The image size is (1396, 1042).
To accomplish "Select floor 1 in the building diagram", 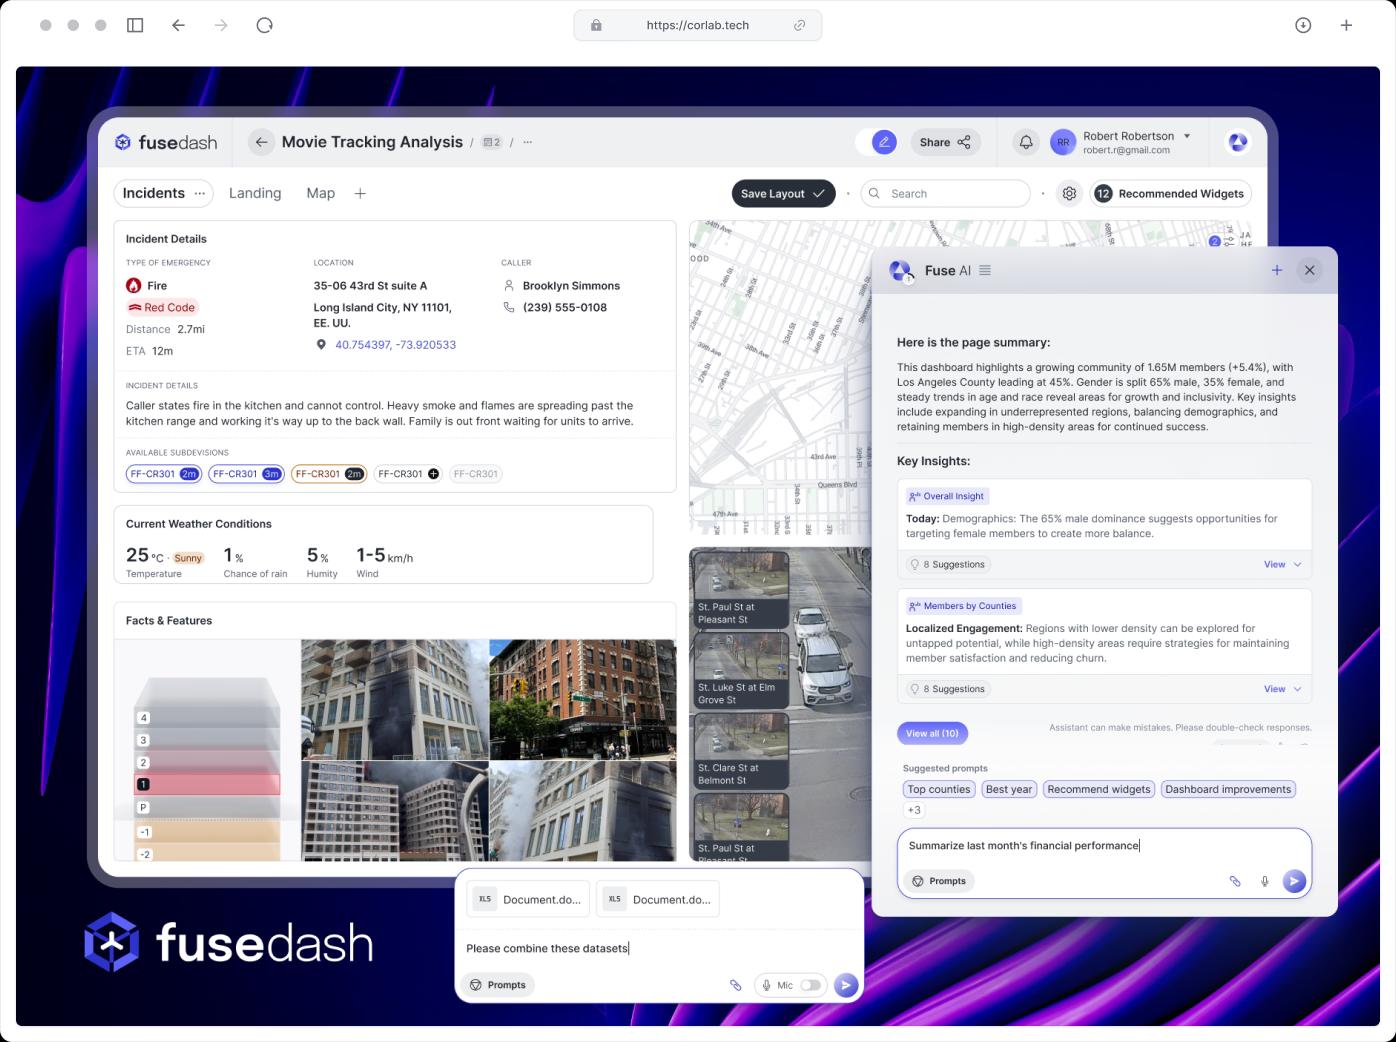I will (207, 785).
